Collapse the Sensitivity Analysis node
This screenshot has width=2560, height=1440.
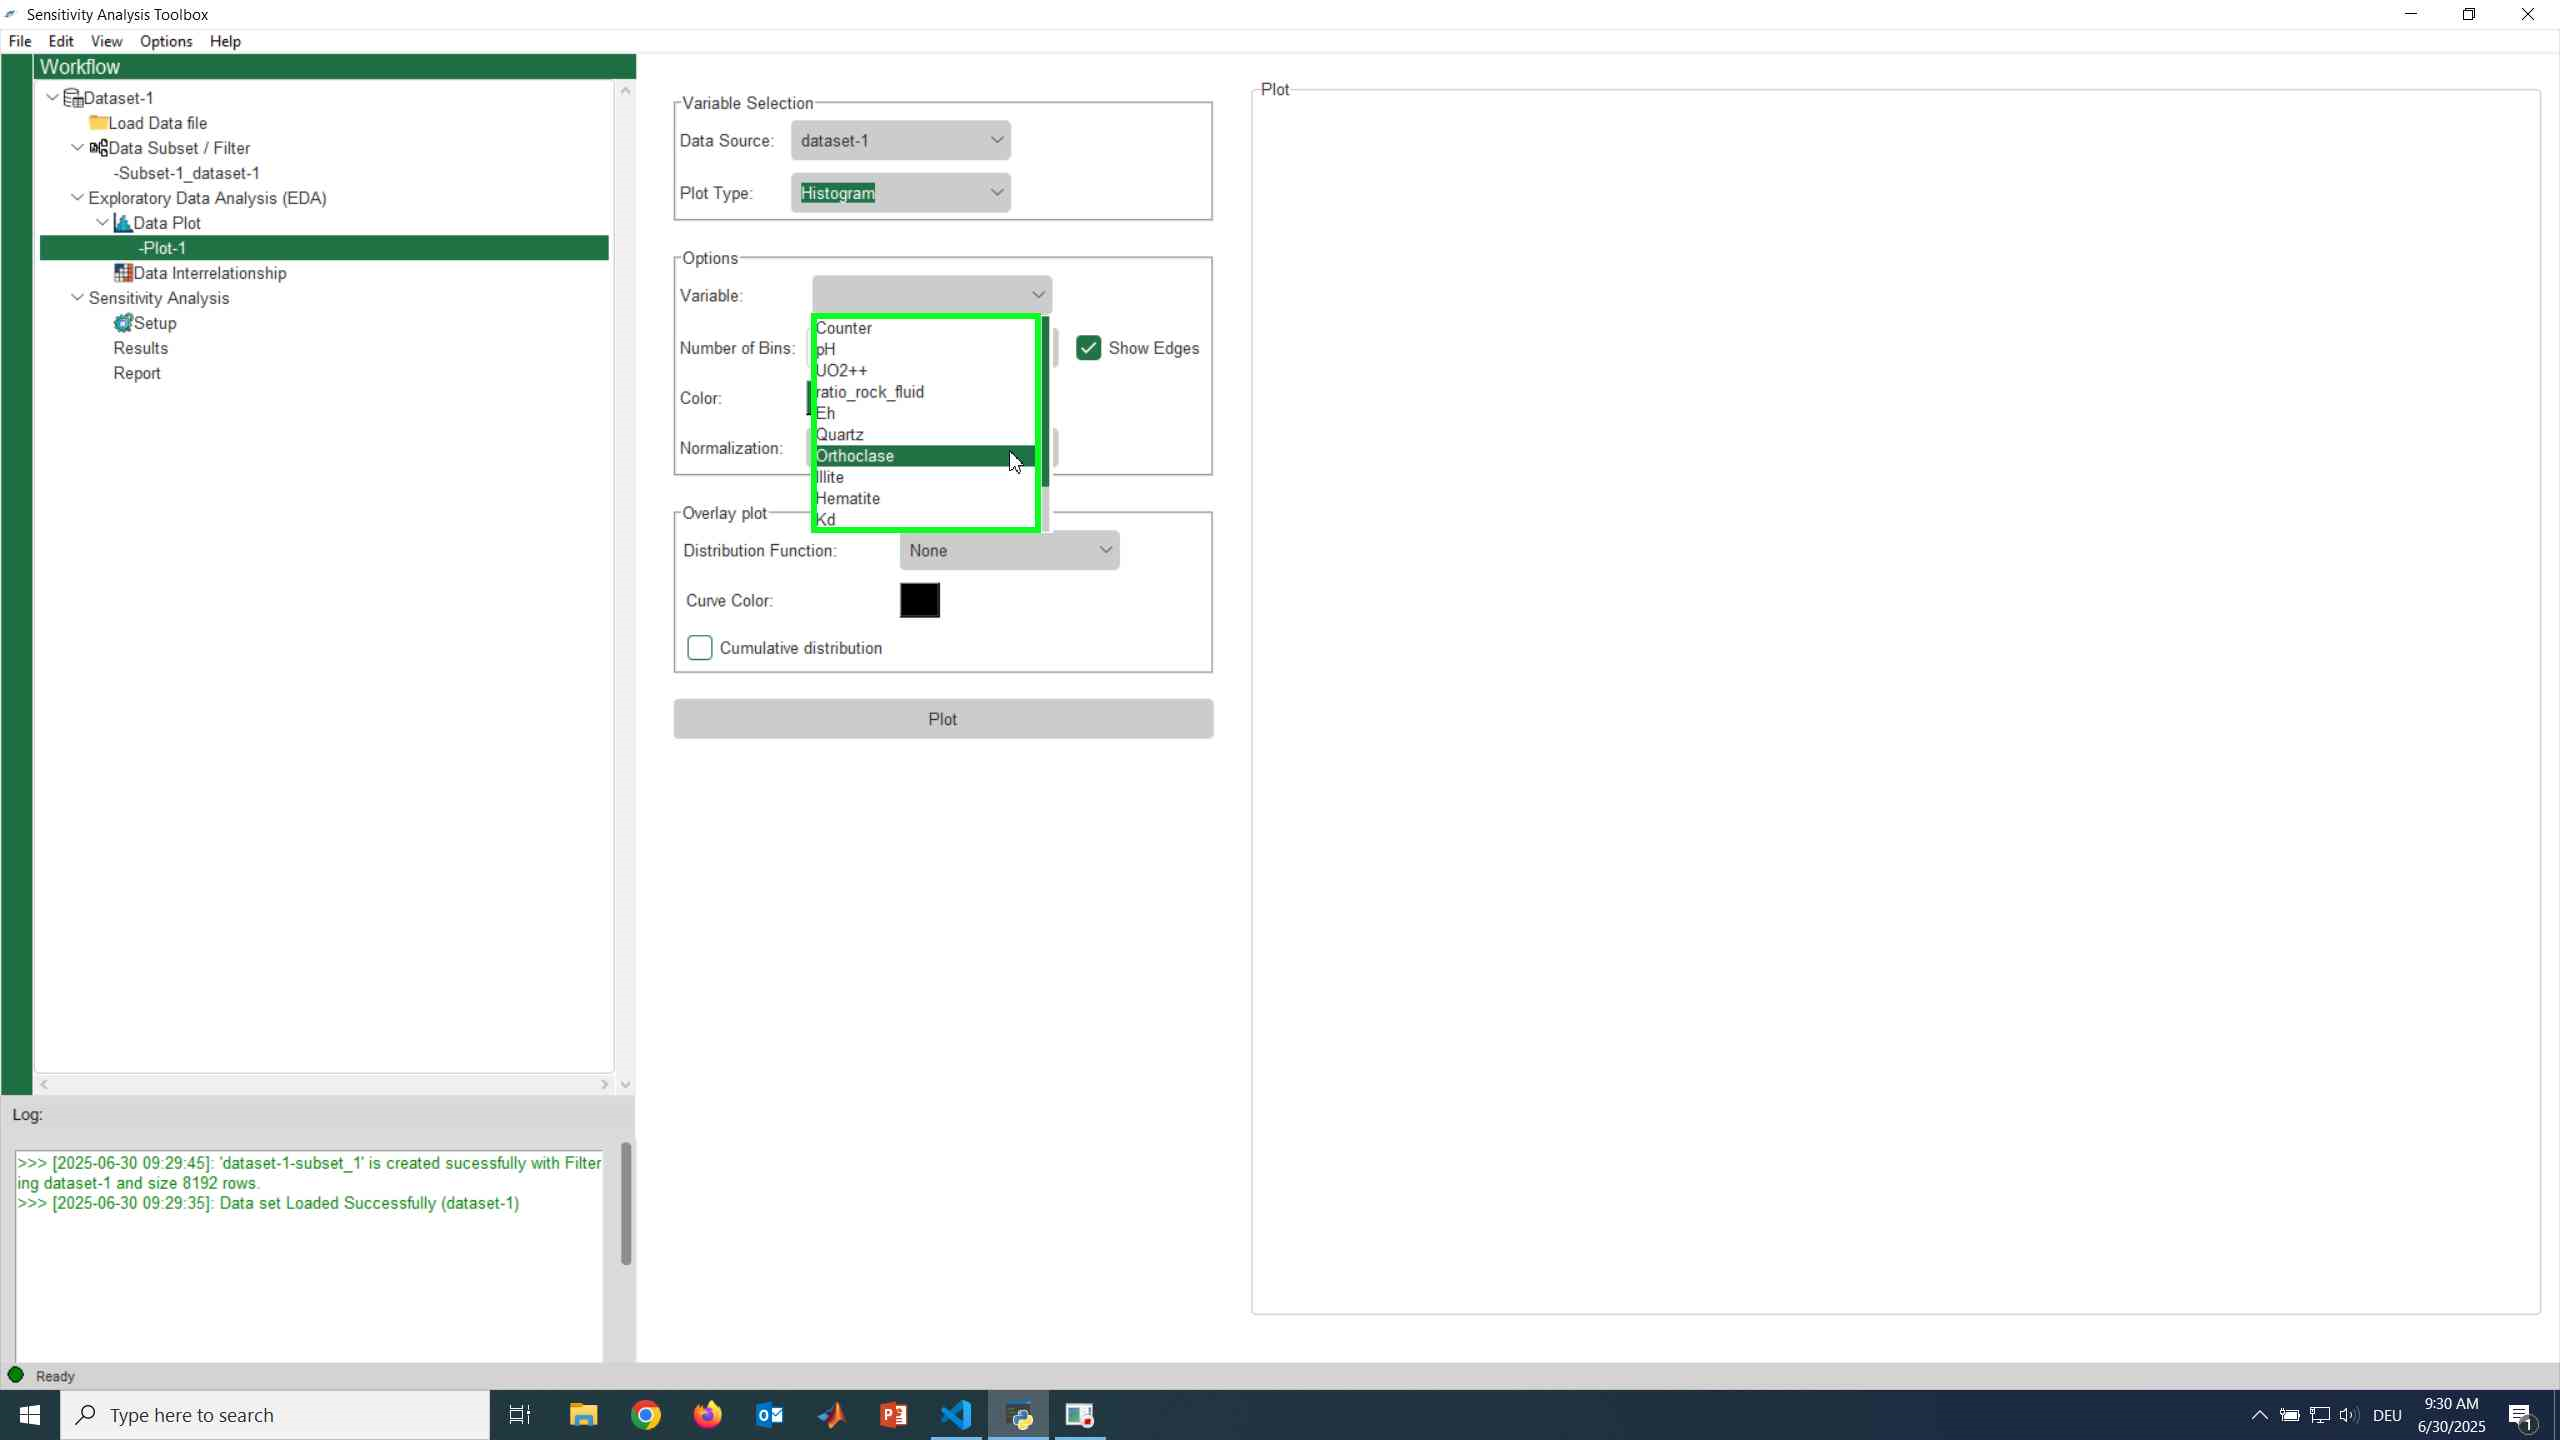tap(77, 298)
